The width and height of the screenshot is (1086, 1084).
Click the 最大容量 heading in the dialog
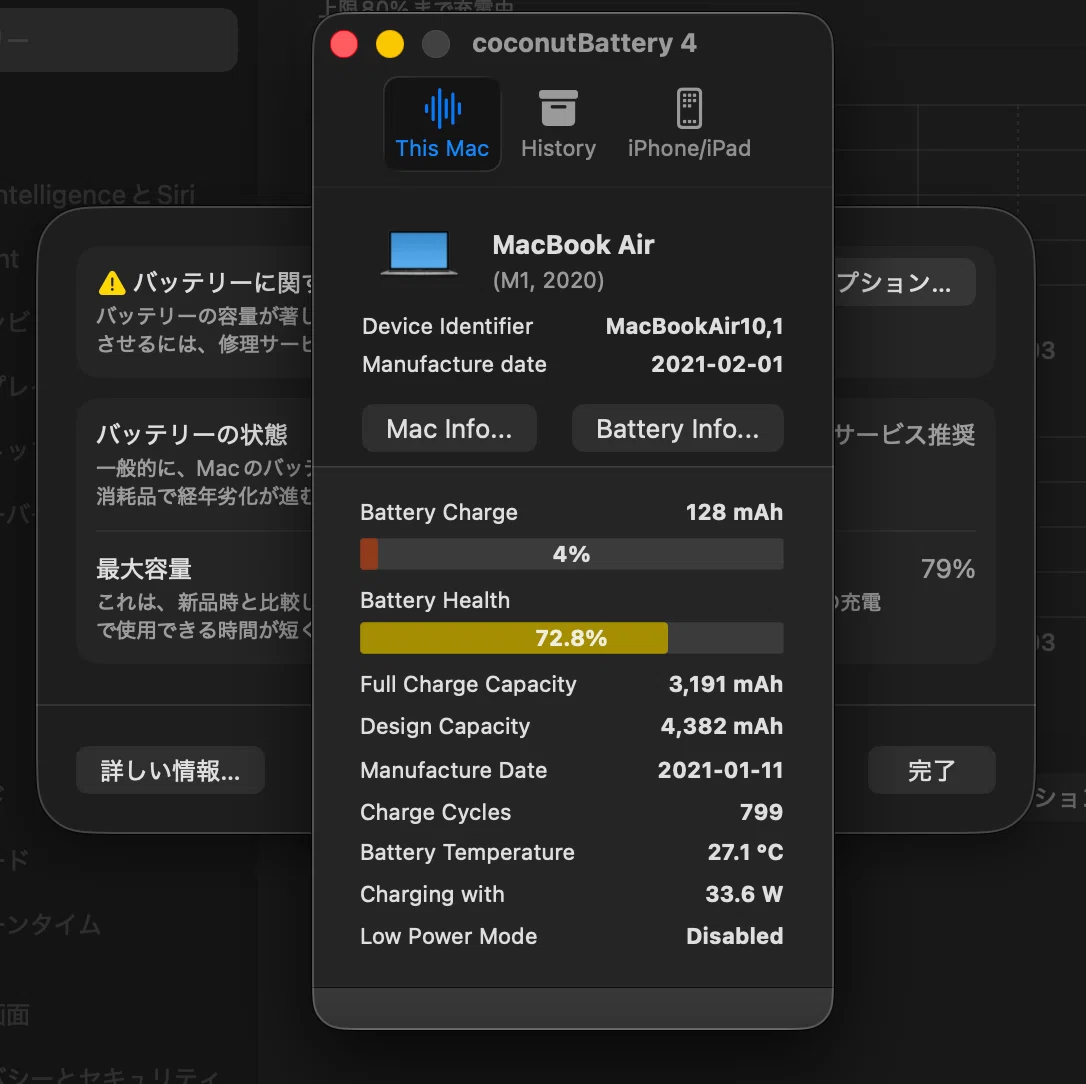(x=144, y=569)
